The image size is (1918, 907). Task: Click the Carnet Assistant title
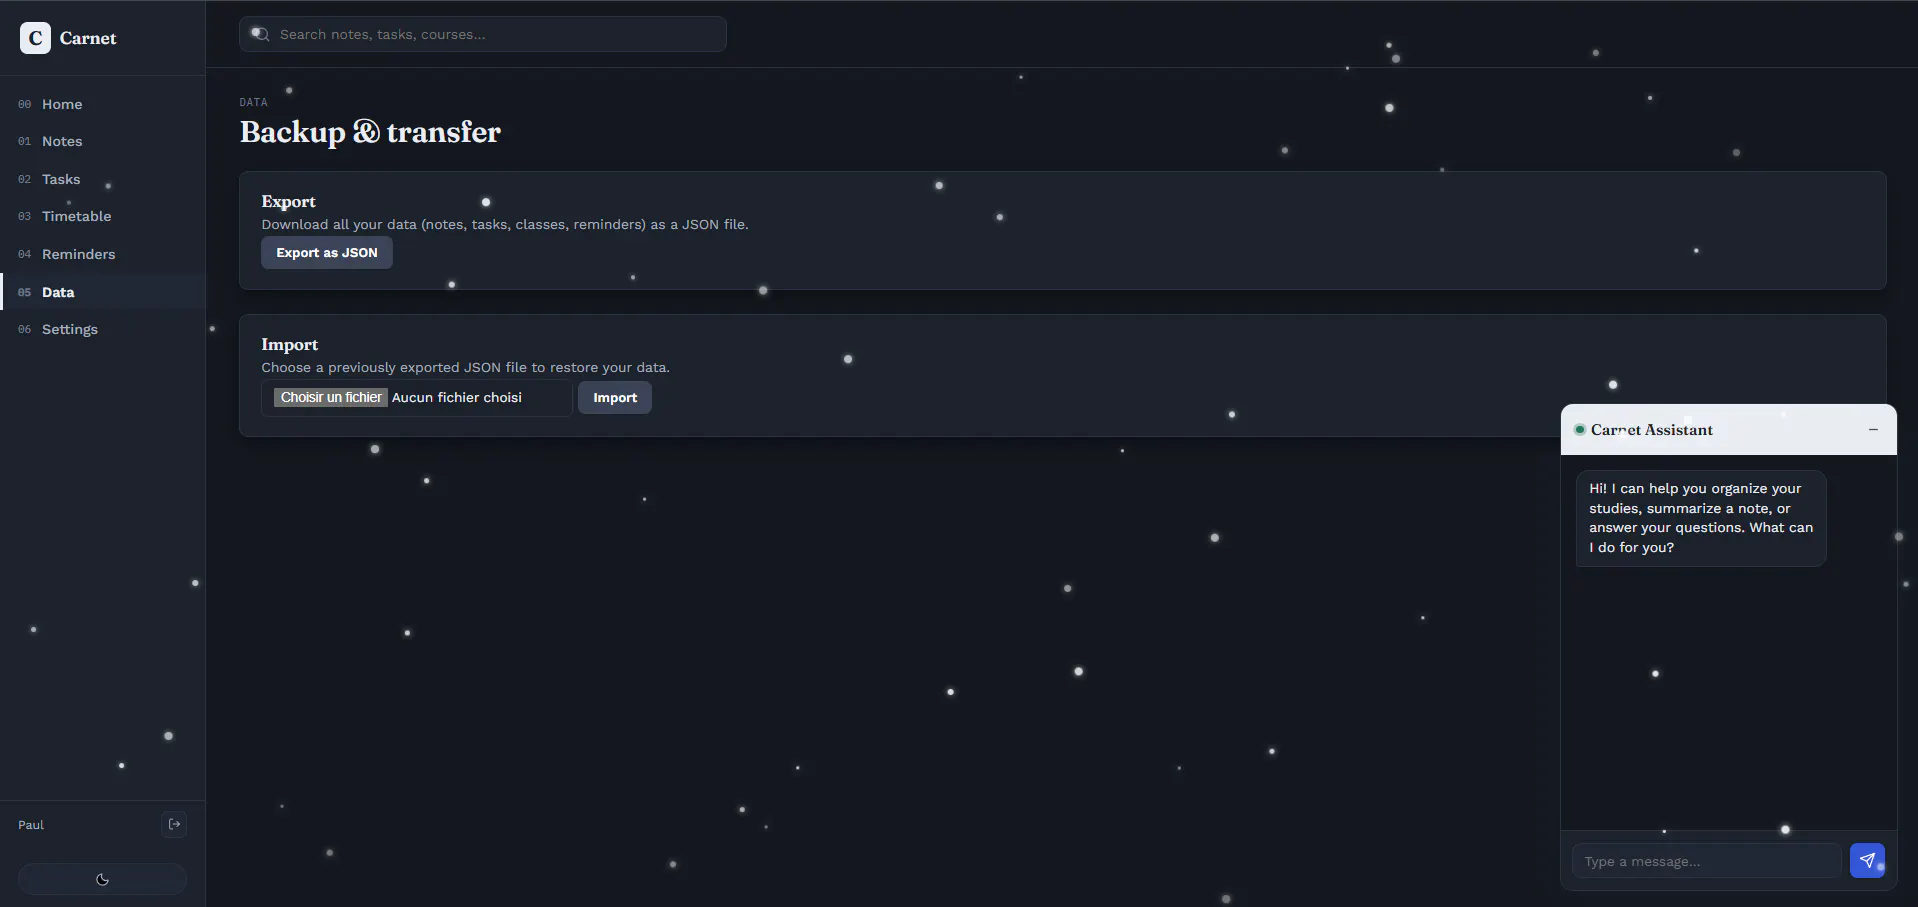coord(1652,430)
